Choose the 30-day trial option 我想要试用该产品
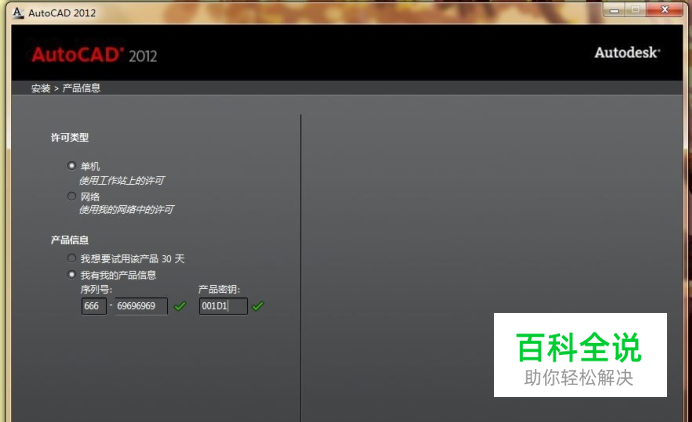692x422 pixels. (71, 258)
